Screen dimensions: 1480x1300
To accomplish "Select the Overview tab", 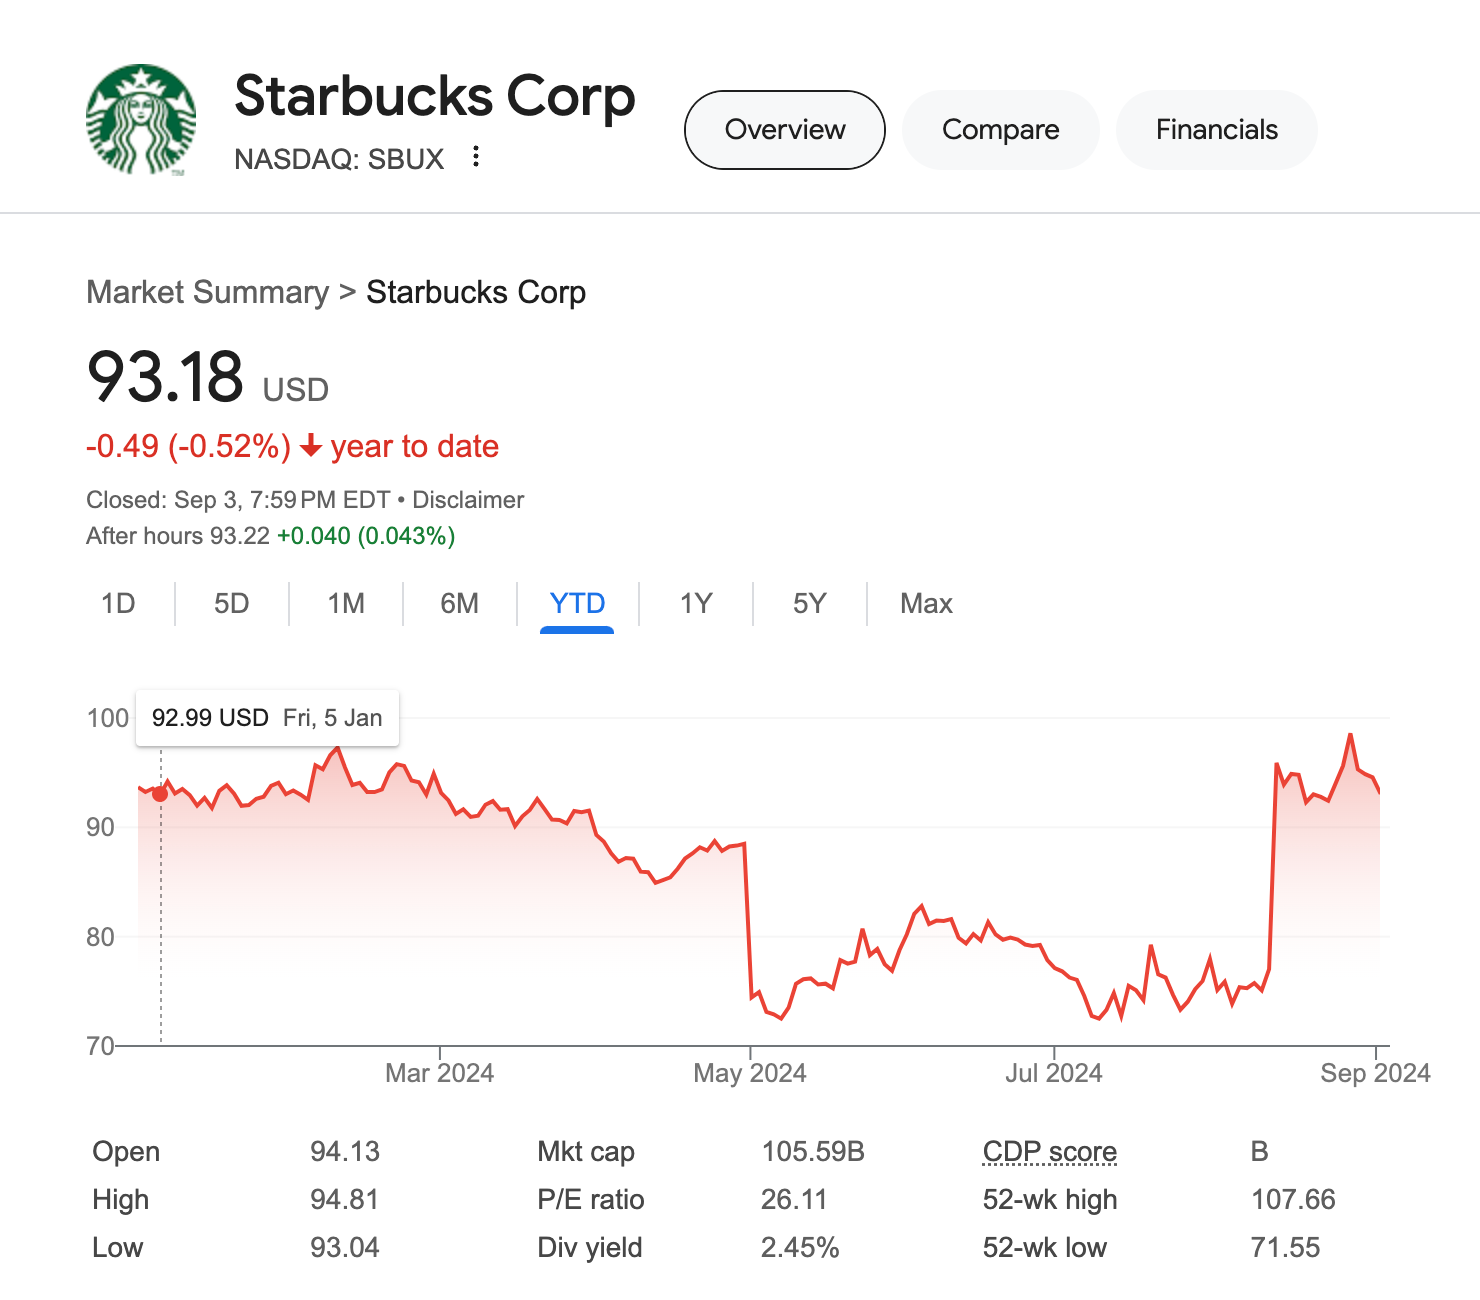I will 785,130.
